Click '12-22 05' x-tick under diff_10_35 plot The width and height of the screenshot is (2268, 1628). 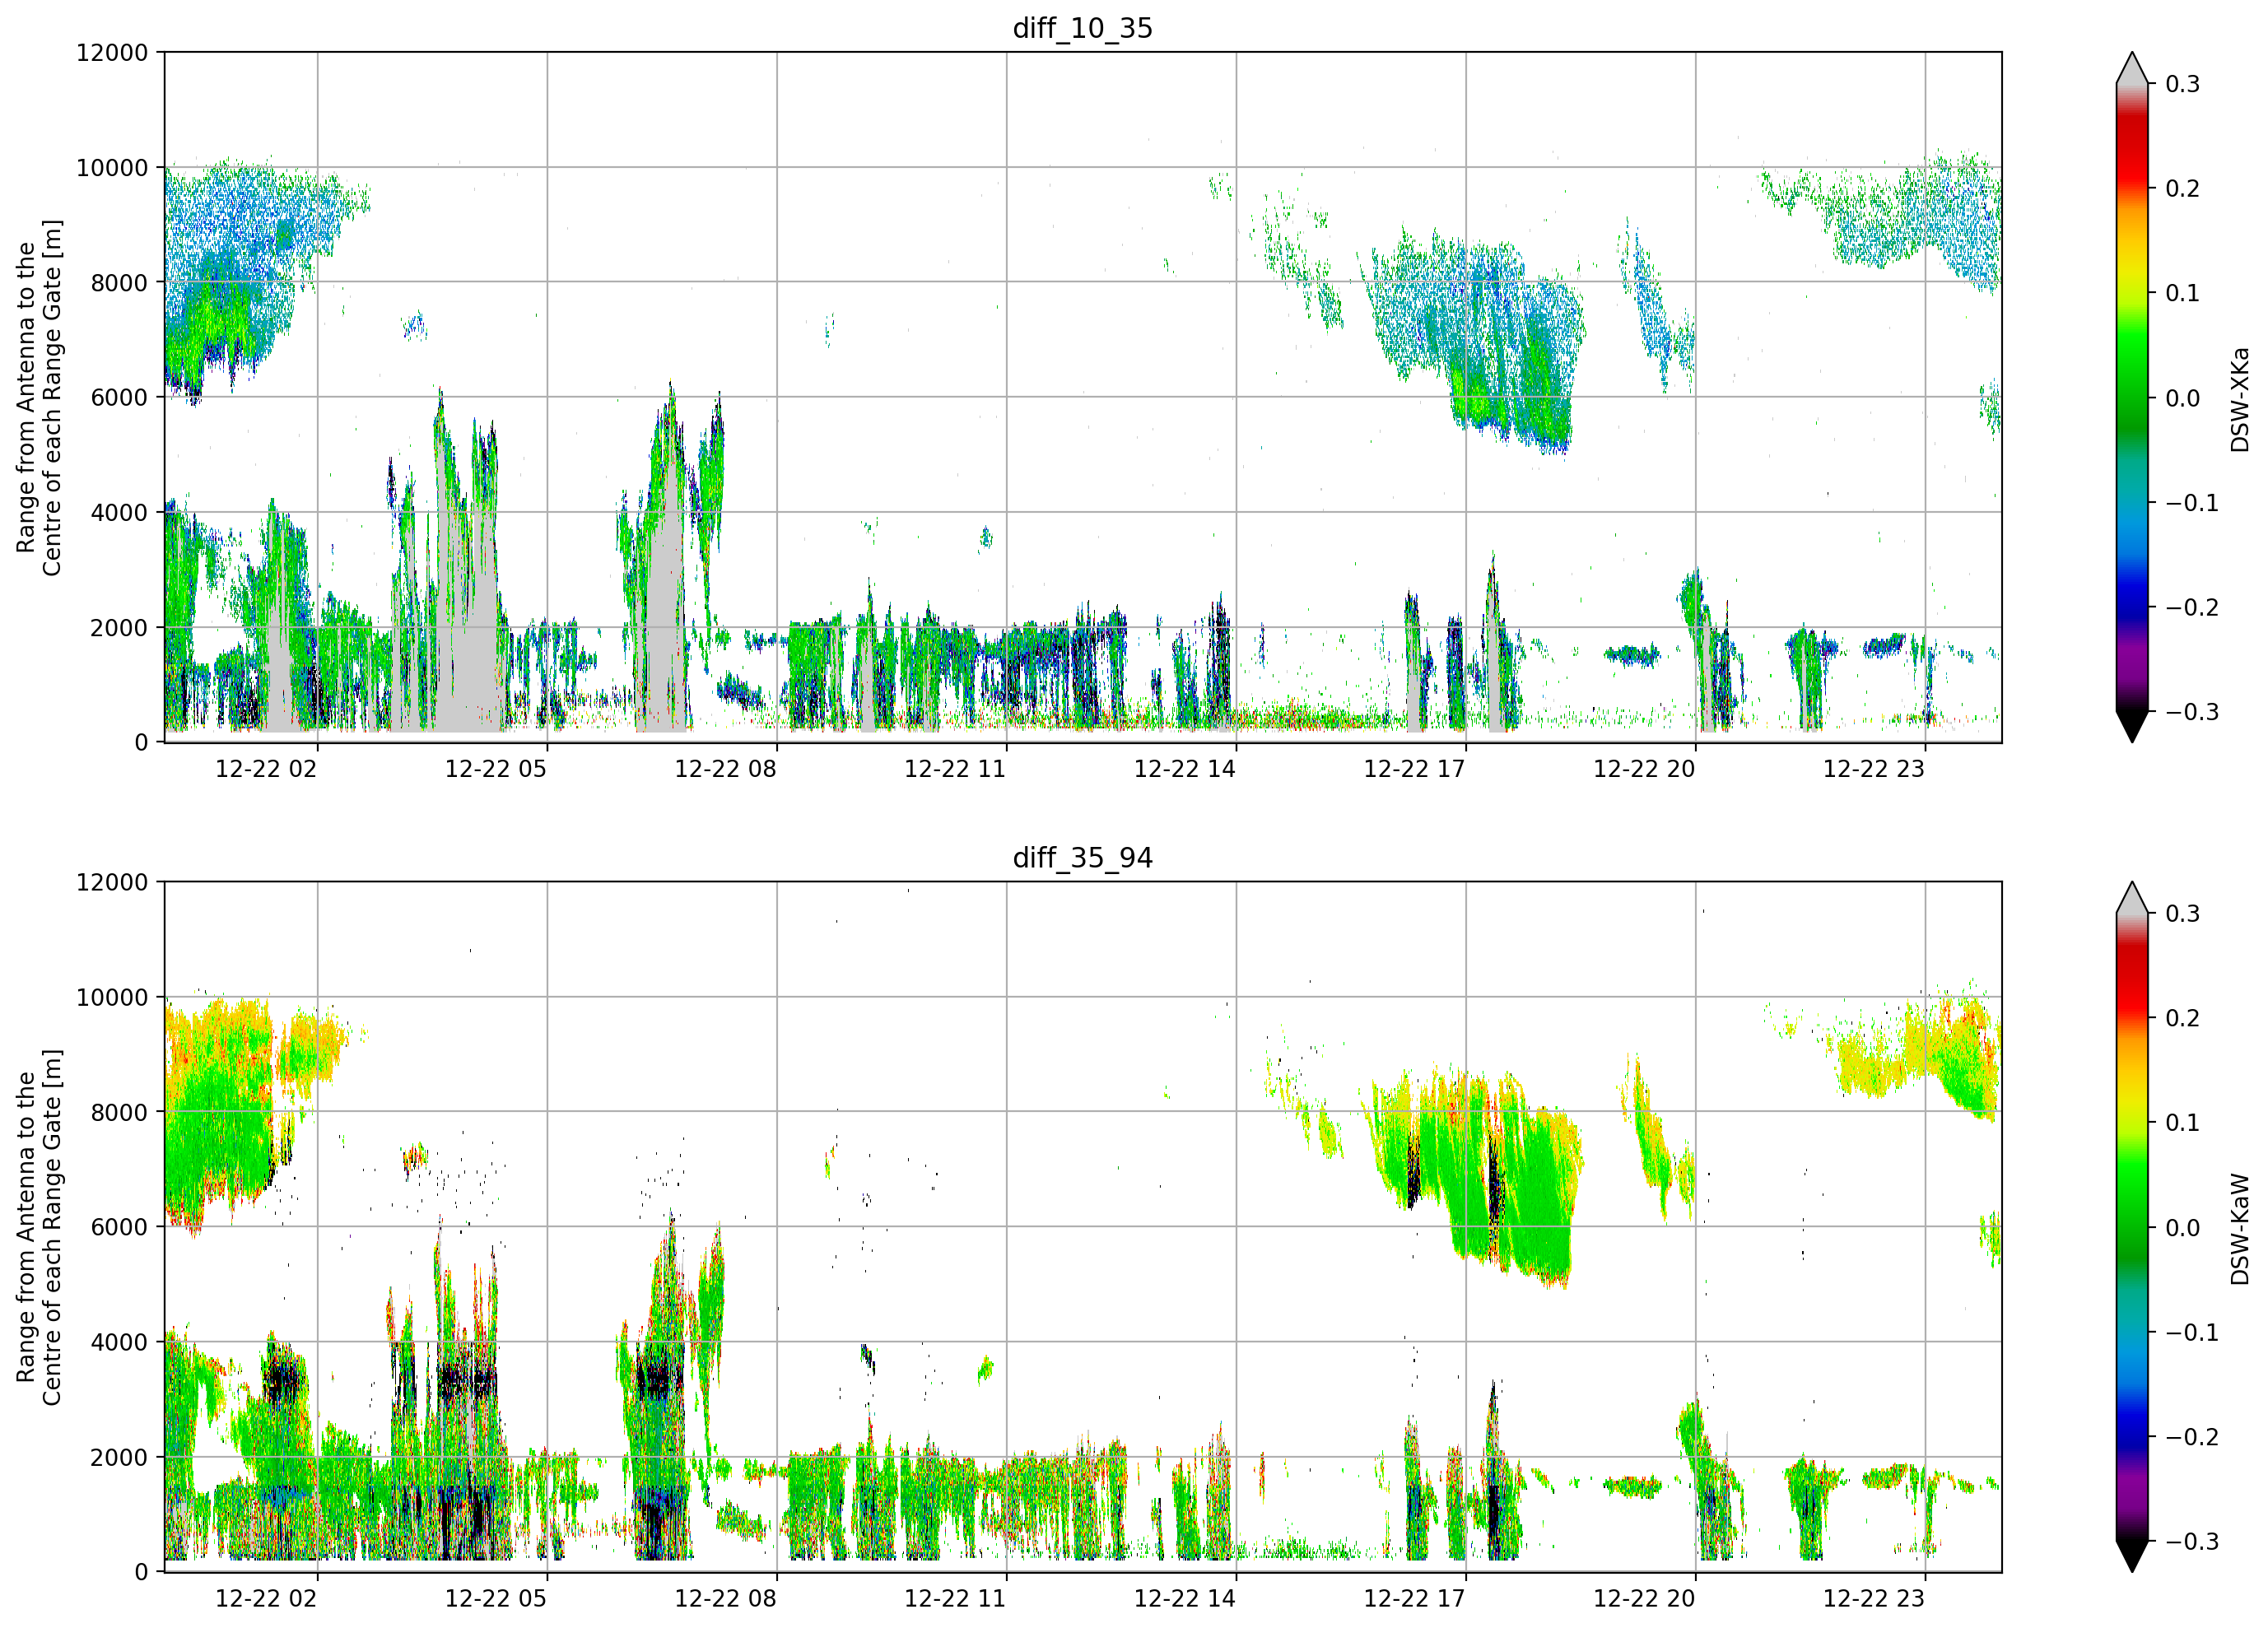(496, 769)
